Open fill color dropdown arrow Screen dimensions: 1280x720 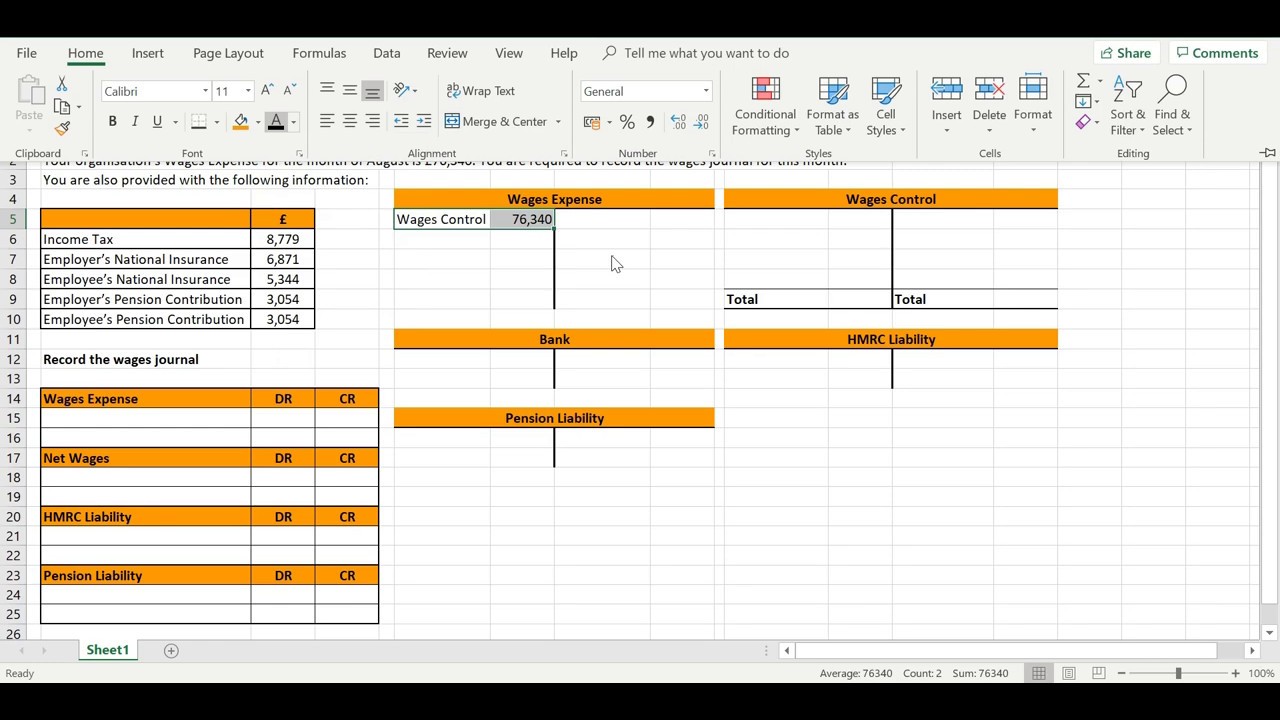(258, 122)
